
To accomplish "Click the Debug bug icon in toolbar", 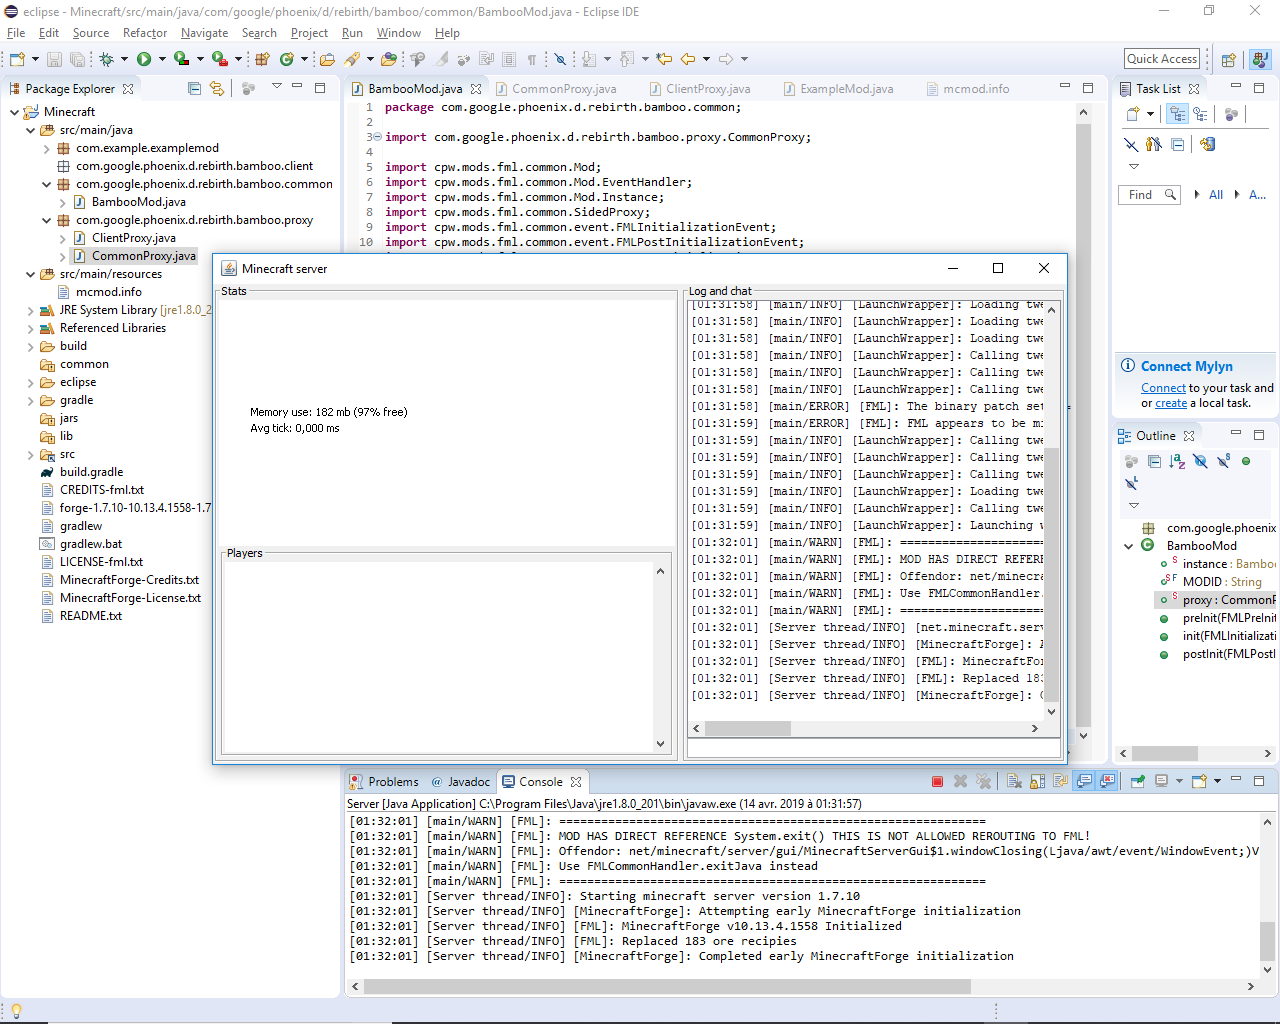I will point(106,60).
